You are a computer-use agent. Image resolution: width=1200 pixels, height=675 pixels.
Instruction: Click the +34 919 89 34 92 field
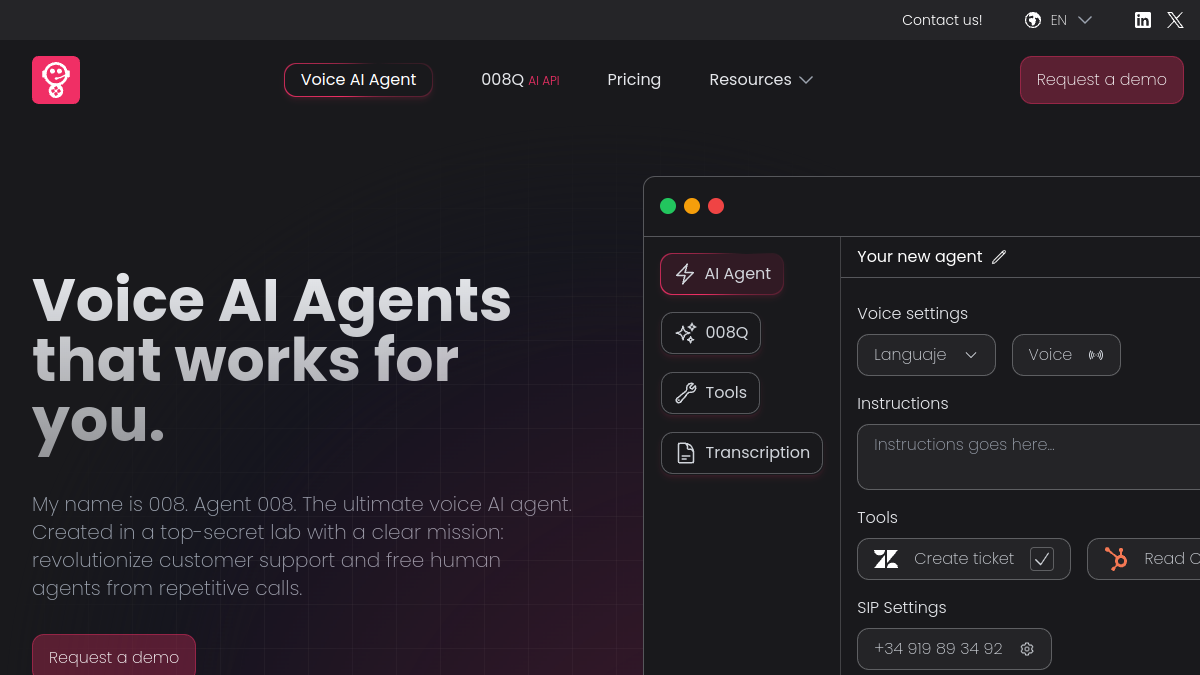pyautogui.click(x=954, y=649)
